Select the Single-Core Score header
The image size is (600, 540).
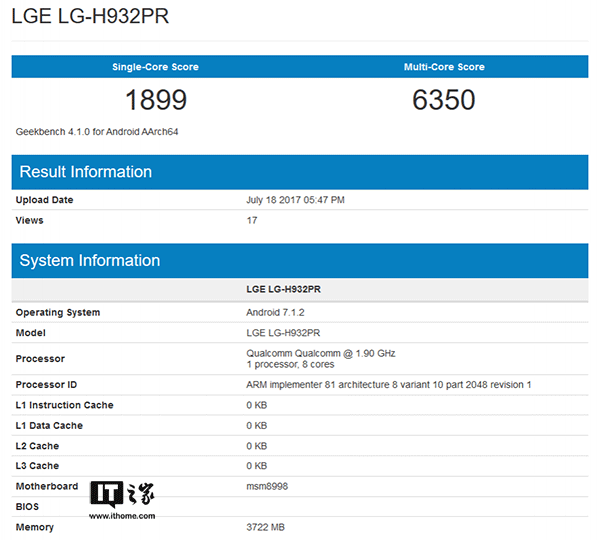click(x=155, y=67)
